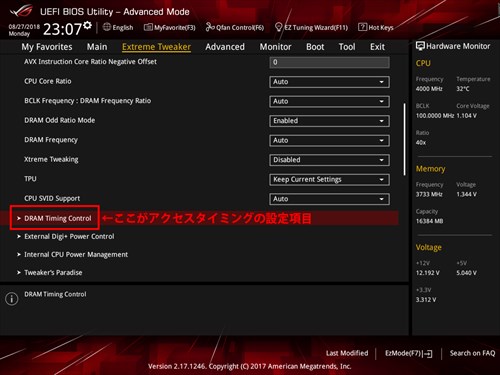Expand Tweaker's Paradise submenu
Viewport: 500px width, 375px height.
pos(50,272)
